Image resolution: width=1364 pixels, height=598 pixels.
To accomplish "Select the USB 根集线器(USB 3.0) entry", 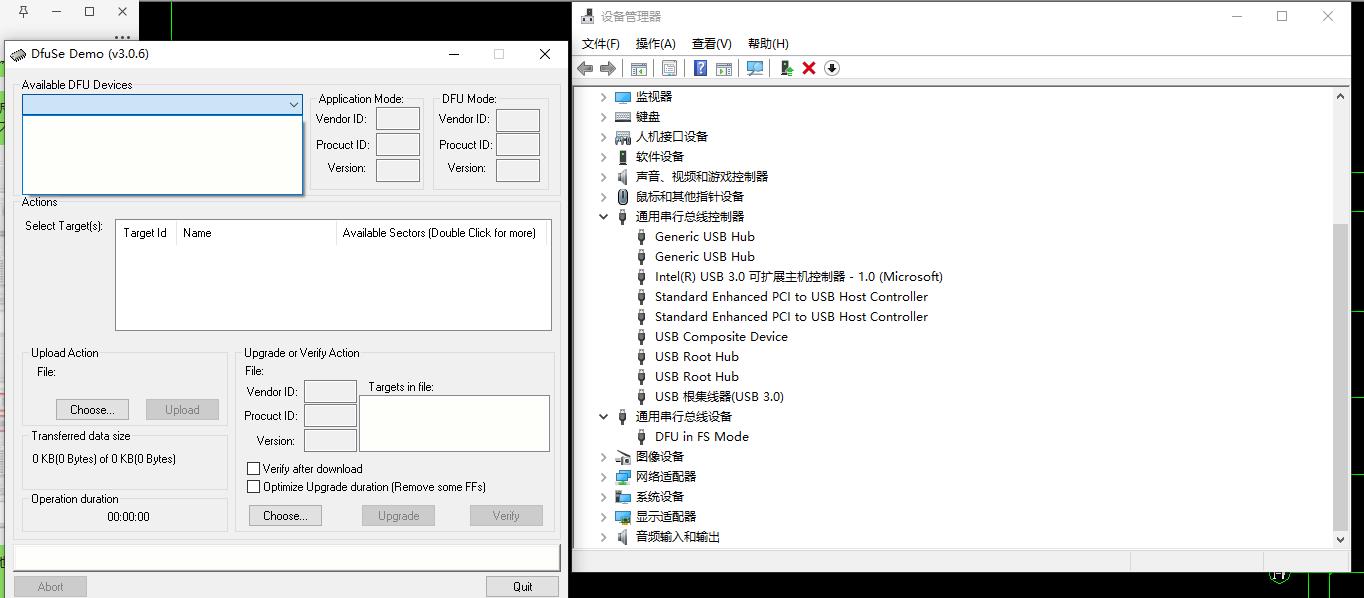I will 719,396.
